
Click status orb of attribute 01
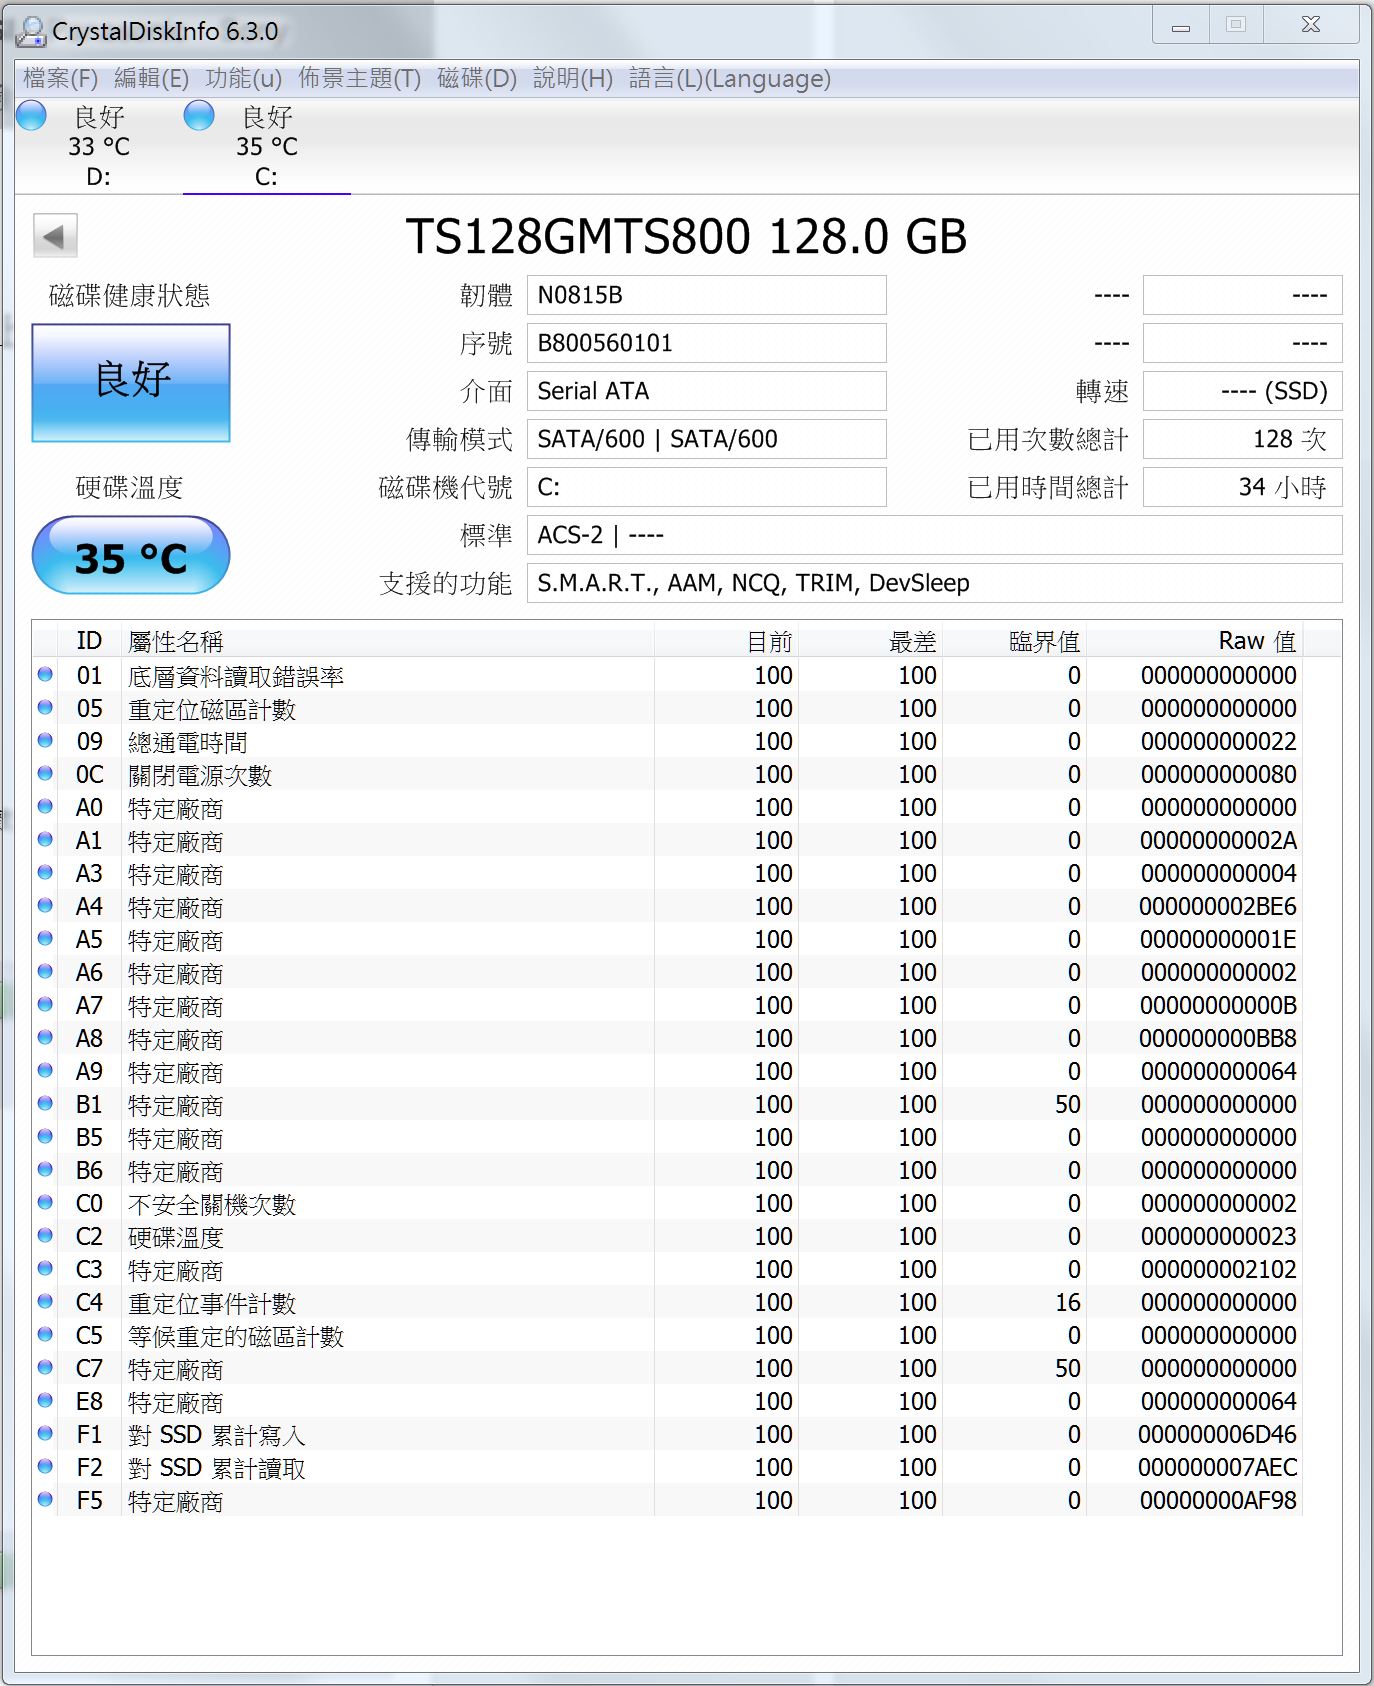pos(45,675)
